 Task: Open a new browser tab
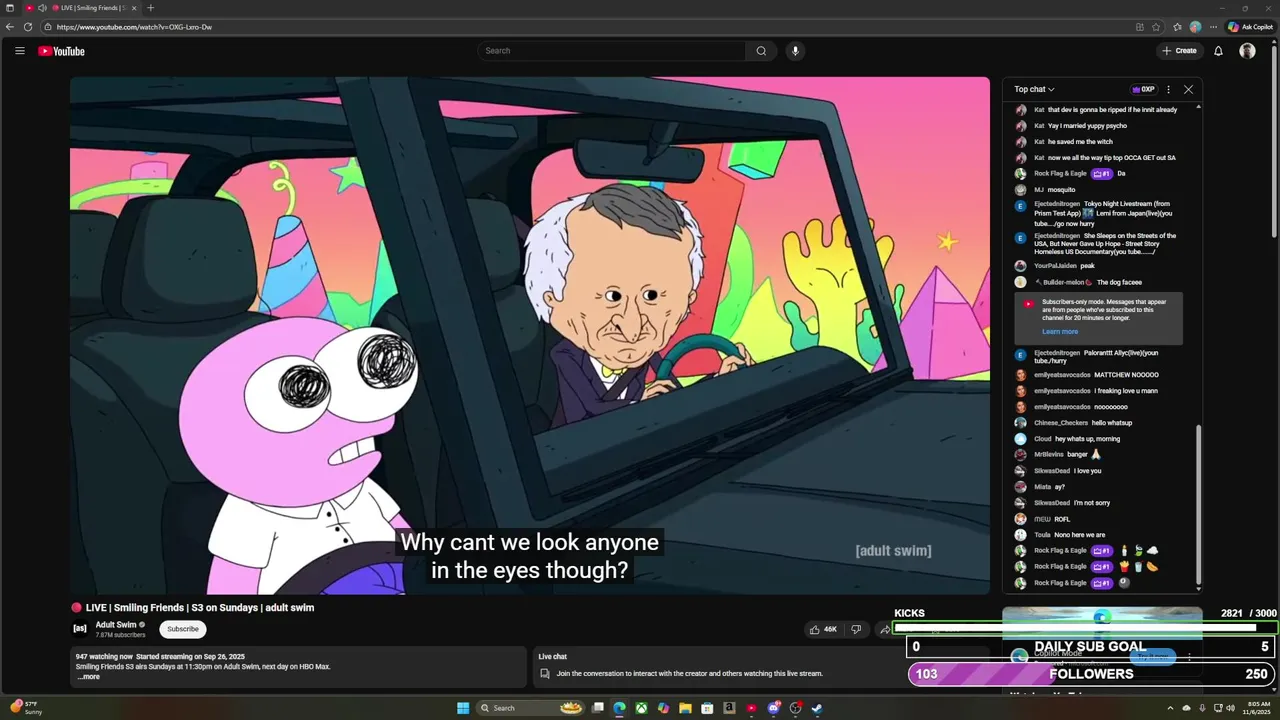point(150,8)
